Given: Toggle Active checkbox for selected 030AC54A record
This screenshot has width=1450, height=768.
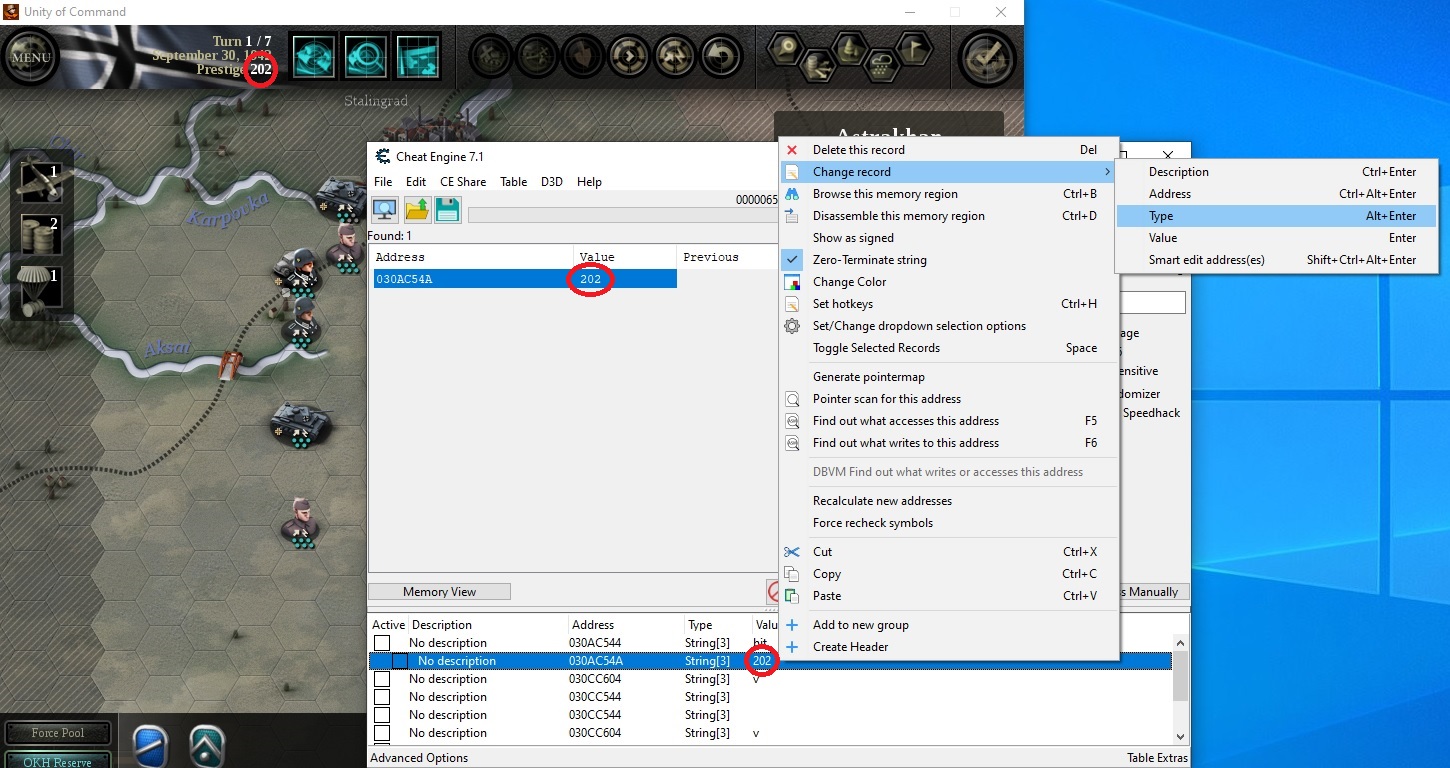Looking at the screenshot, I should (400, 661).
